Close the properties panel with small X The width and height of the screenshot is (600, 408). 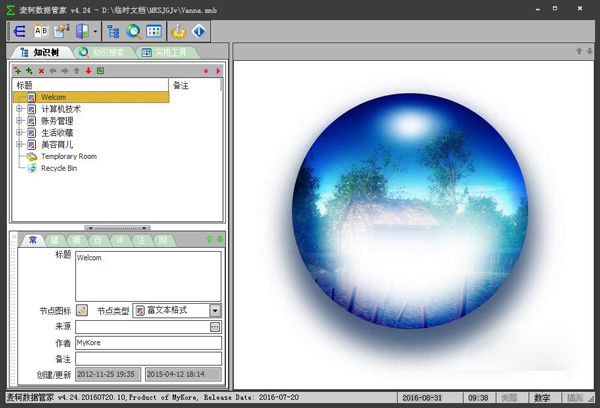tap(14, 237)
